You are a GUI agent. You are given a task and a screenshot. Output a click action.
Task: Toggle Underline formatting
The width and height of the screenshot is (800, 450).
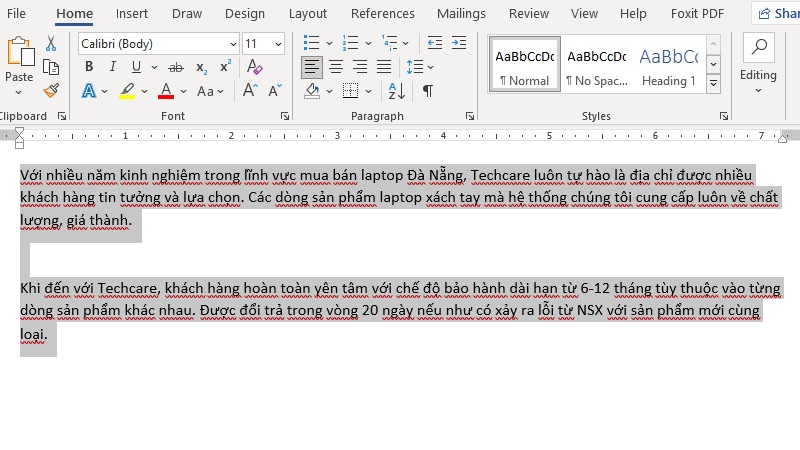[x=136, y=67]
